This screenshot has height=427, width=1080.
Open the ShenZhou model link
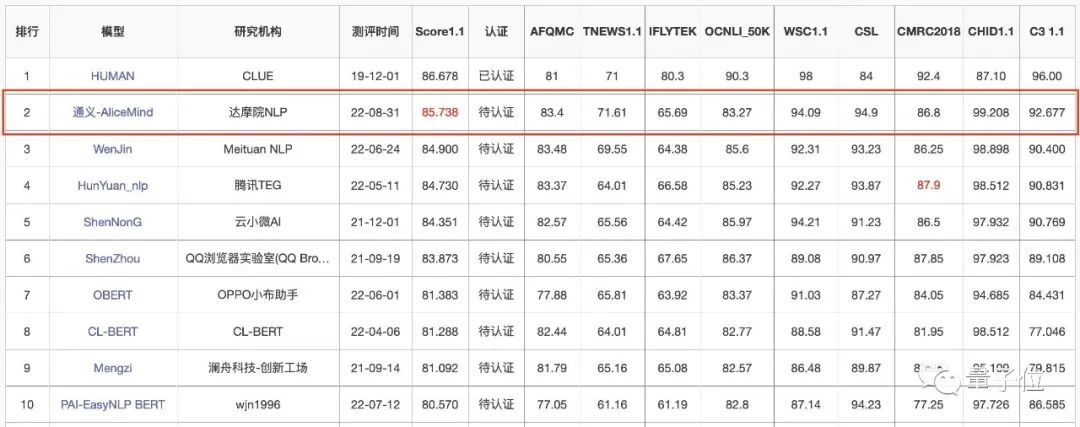pos(112,258)
